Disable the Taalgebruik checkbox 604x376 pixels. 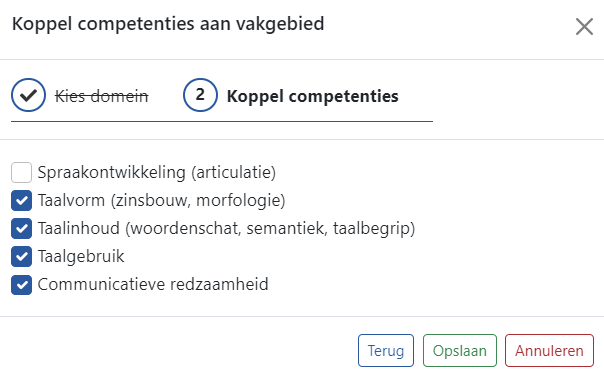[x=22, y=257]
